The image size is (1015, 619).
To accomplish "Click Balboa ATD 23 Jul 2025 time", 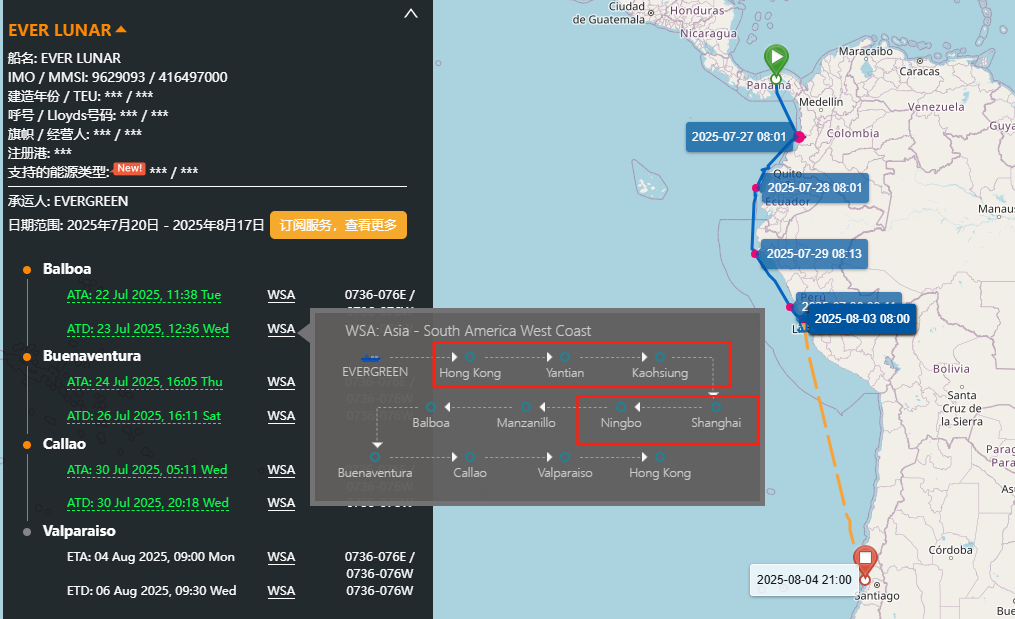I will 148,328.
